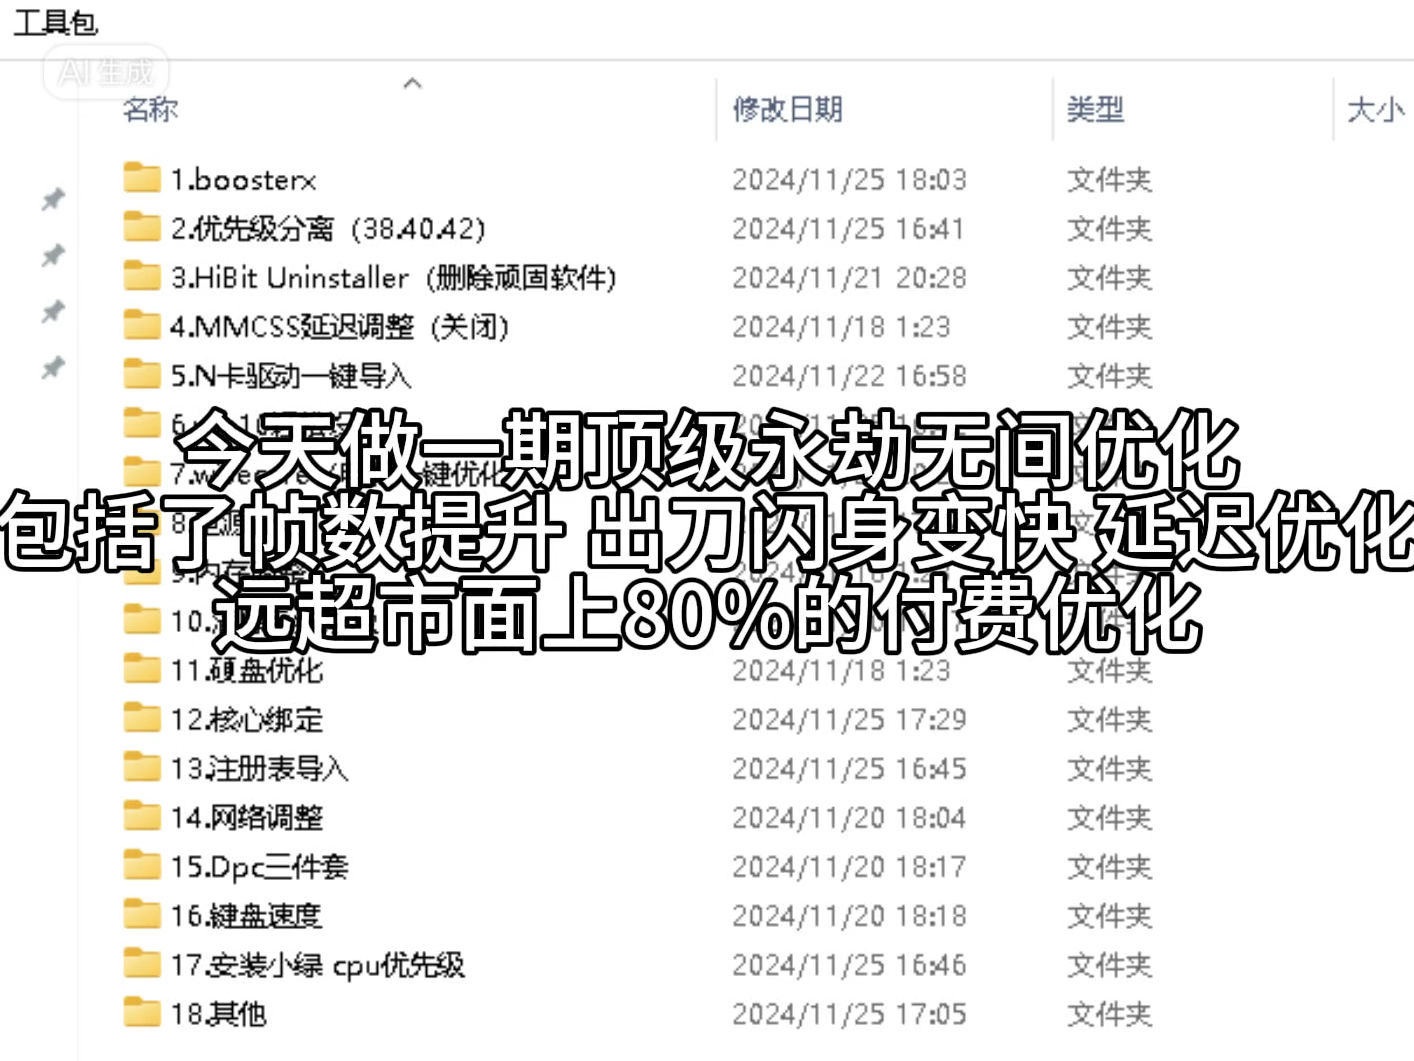Click 文件夹 type cell in 1.boosterx row

(1109, 179)
